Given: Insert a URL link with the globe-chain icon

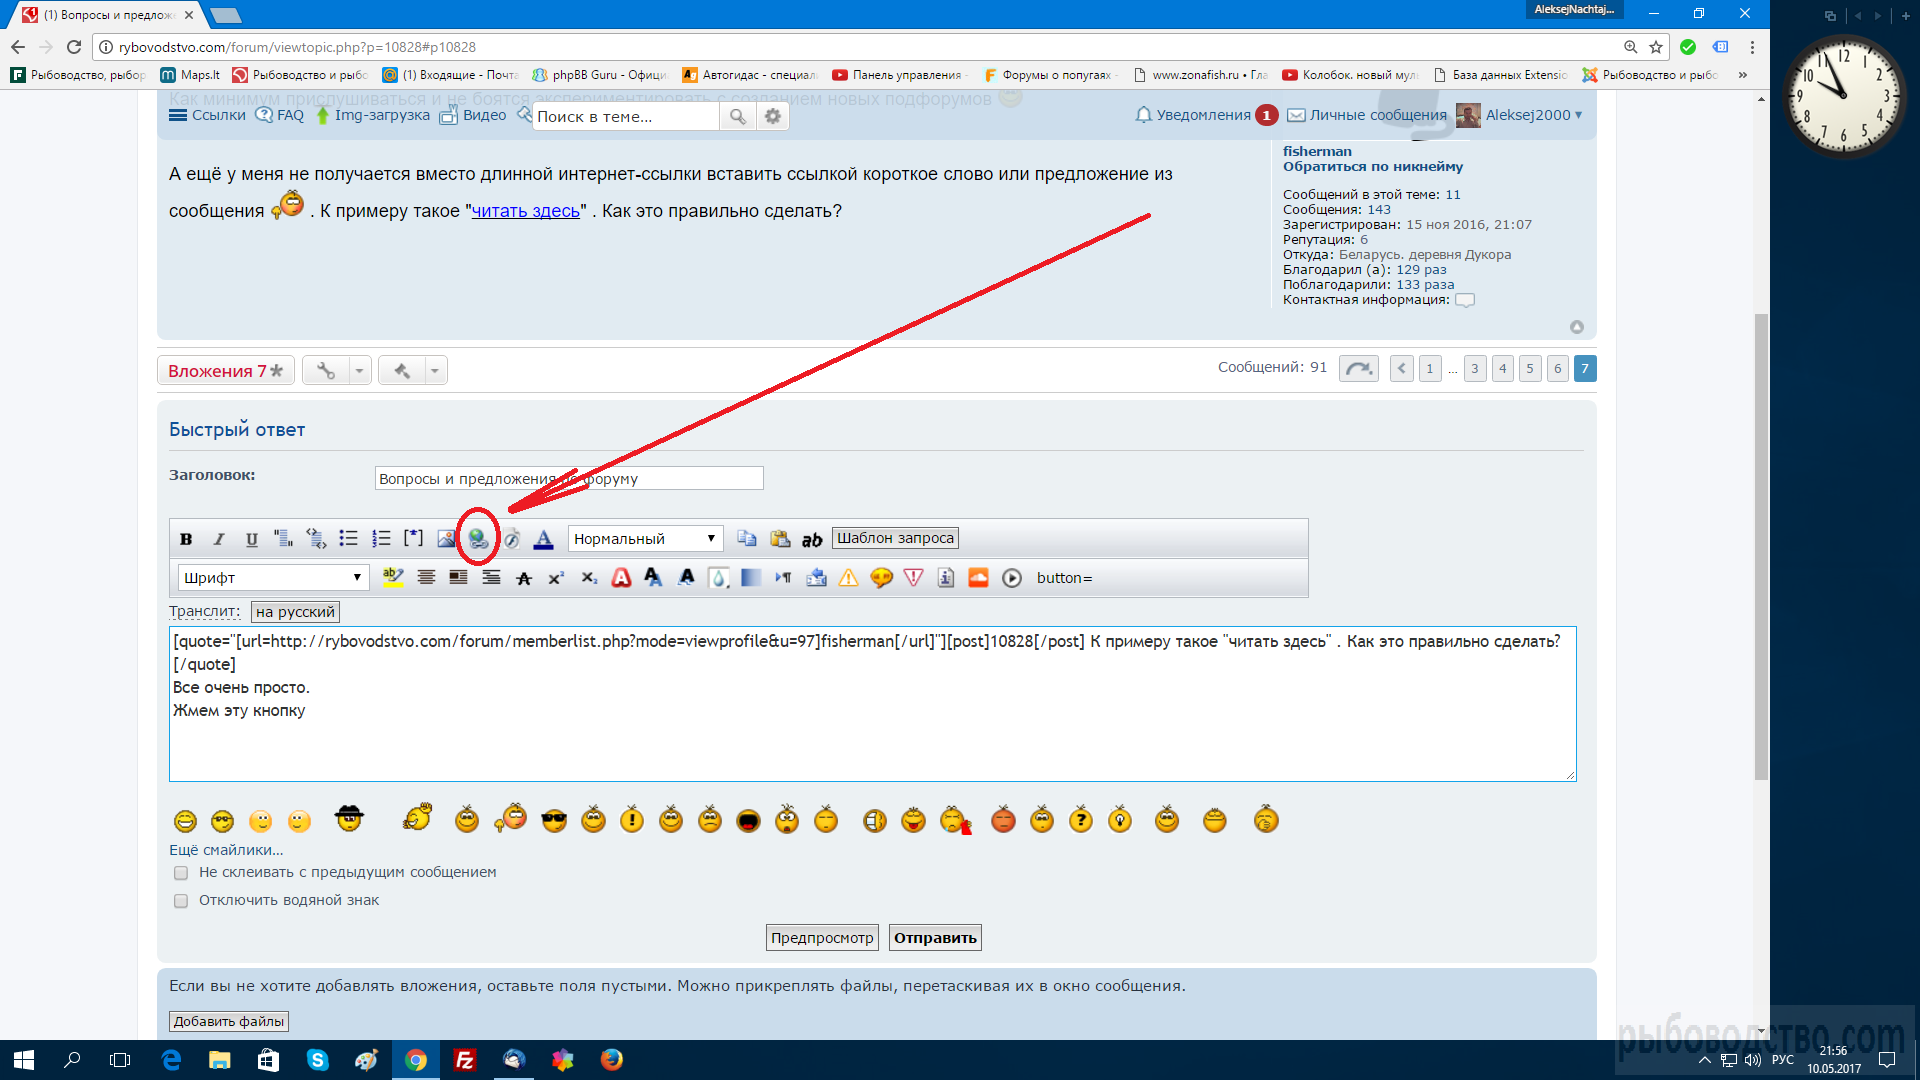Looking at the screenshot, I should coord(478,539).
